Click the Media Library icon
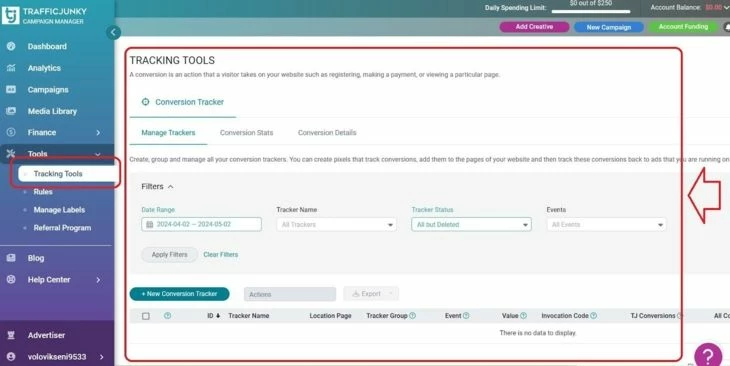The width and height of the screenshot is (730, 366). pyautogui.click(x=11, y=111)
